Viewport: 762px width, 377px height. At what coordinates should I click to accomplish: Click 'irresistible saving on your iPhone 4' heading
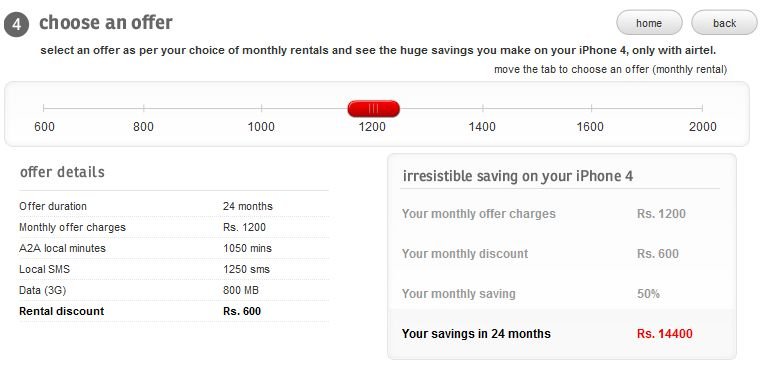pos(518,176)
